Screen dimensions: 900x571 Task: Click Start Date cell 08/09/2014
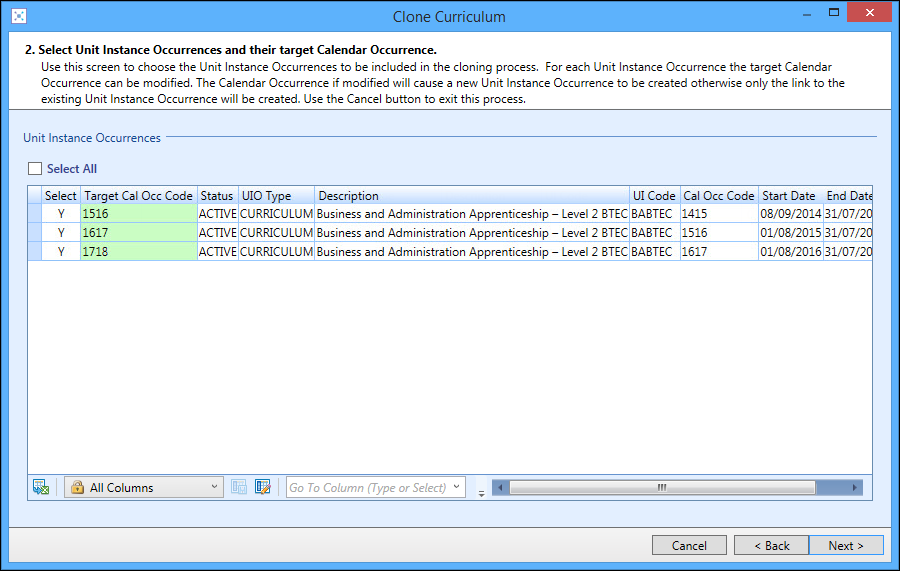(790, 213)
